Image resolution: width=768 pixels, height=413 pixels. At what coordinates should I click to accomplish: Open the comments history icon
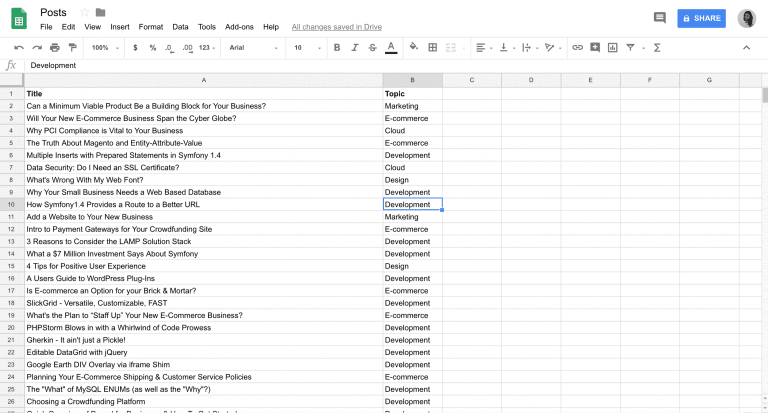(x=659, y=18)
